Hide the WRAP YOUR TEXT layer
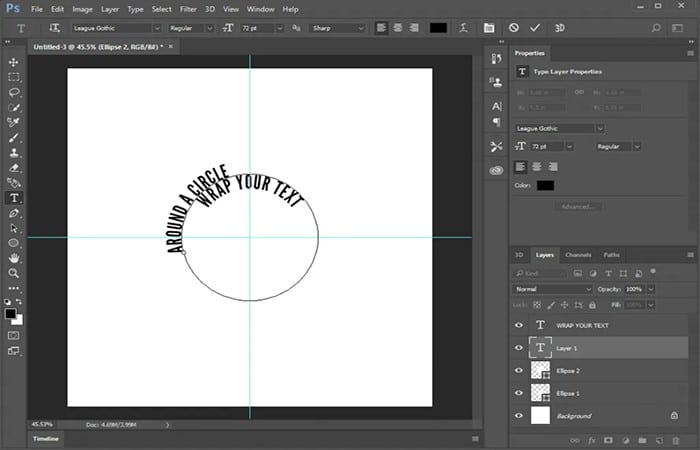The width and height of the screenshot is (700, 450). click(519, 325)
